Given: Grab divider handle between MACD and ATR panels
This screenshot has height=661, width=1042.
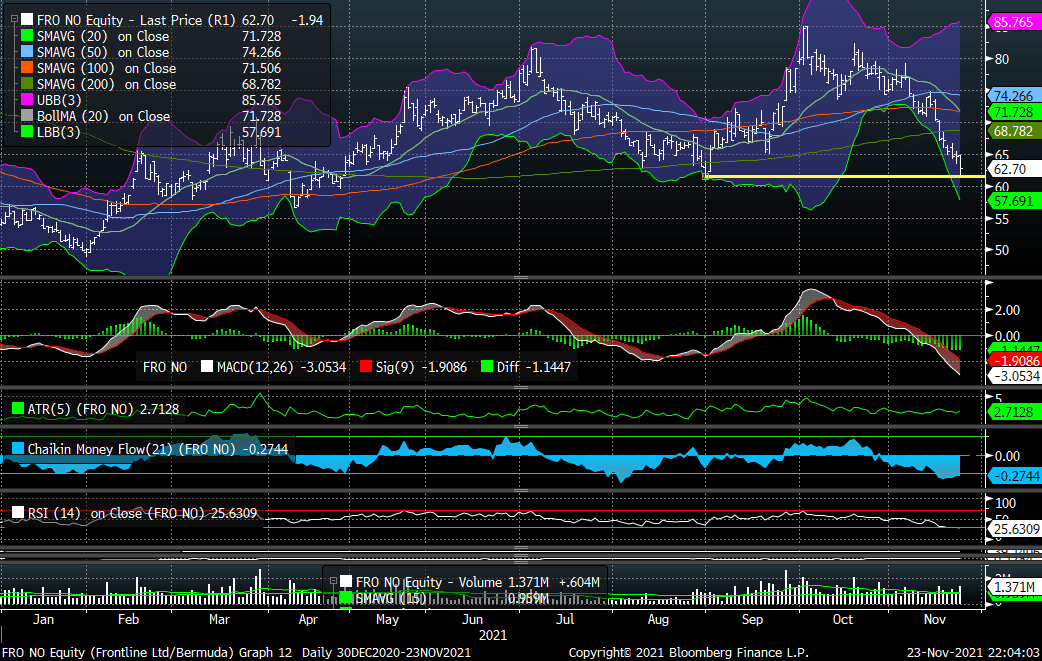Looking at the screenshot, I should 521,387.
